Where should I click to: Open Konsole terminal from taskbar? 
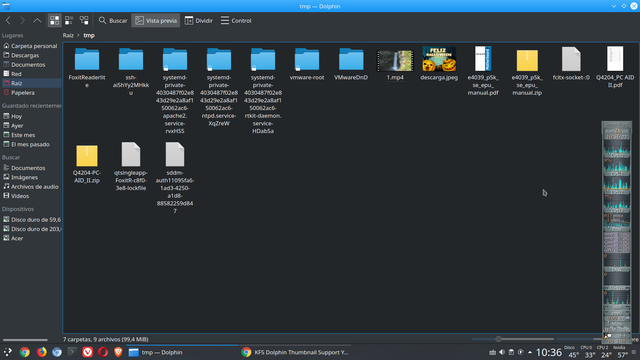[72, 352]
